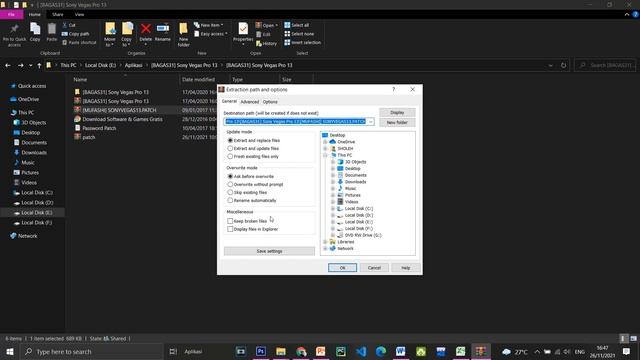Click the red Delete icon

[146, 29]
